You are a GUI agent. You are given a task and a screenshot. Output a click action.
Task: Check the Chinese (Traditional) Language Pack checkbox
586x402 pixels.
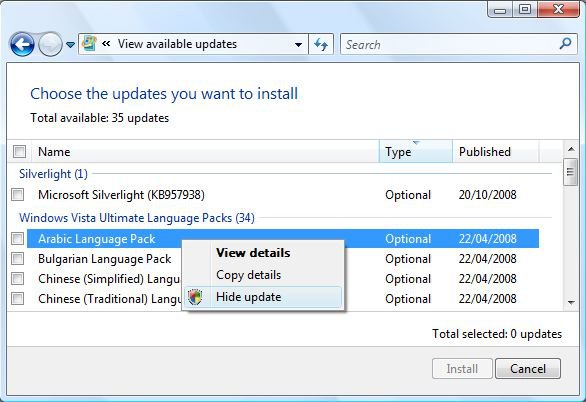(18, 299)
